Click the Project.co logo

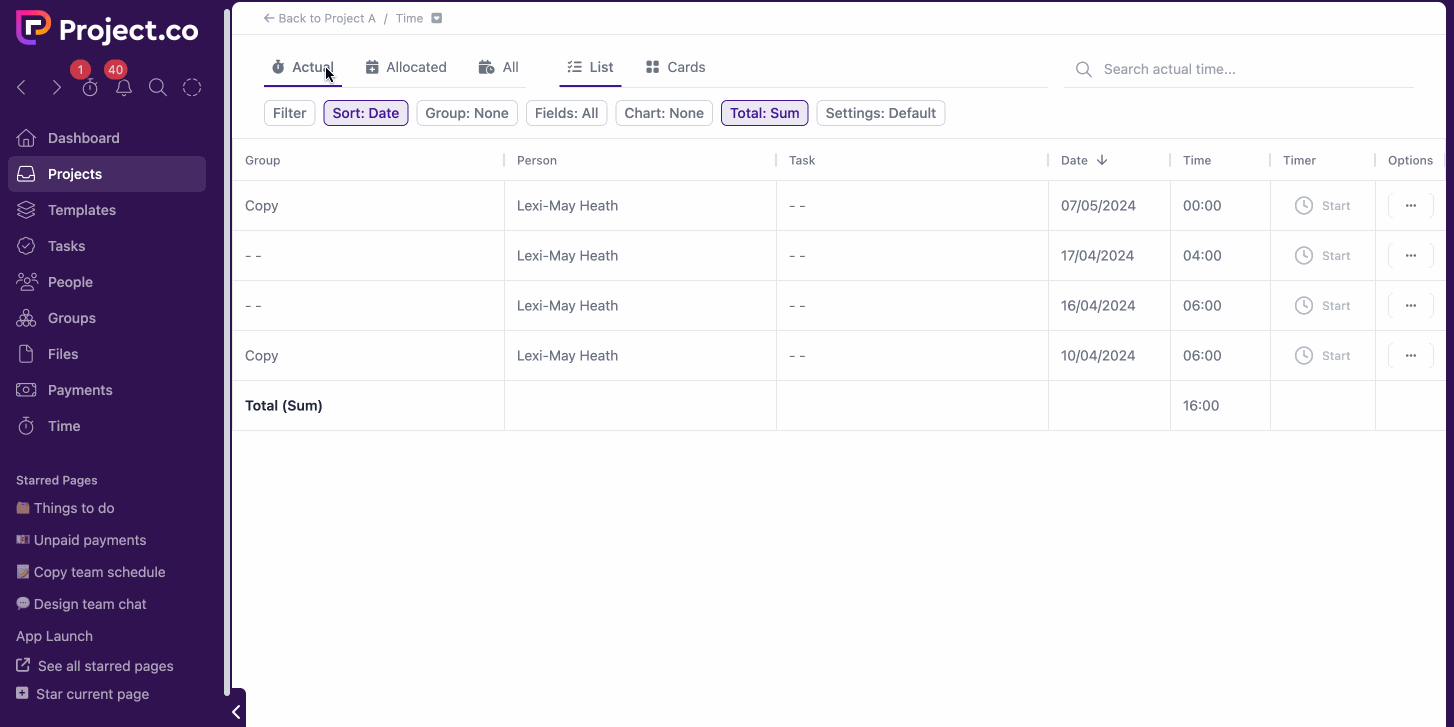click(107, 29)
